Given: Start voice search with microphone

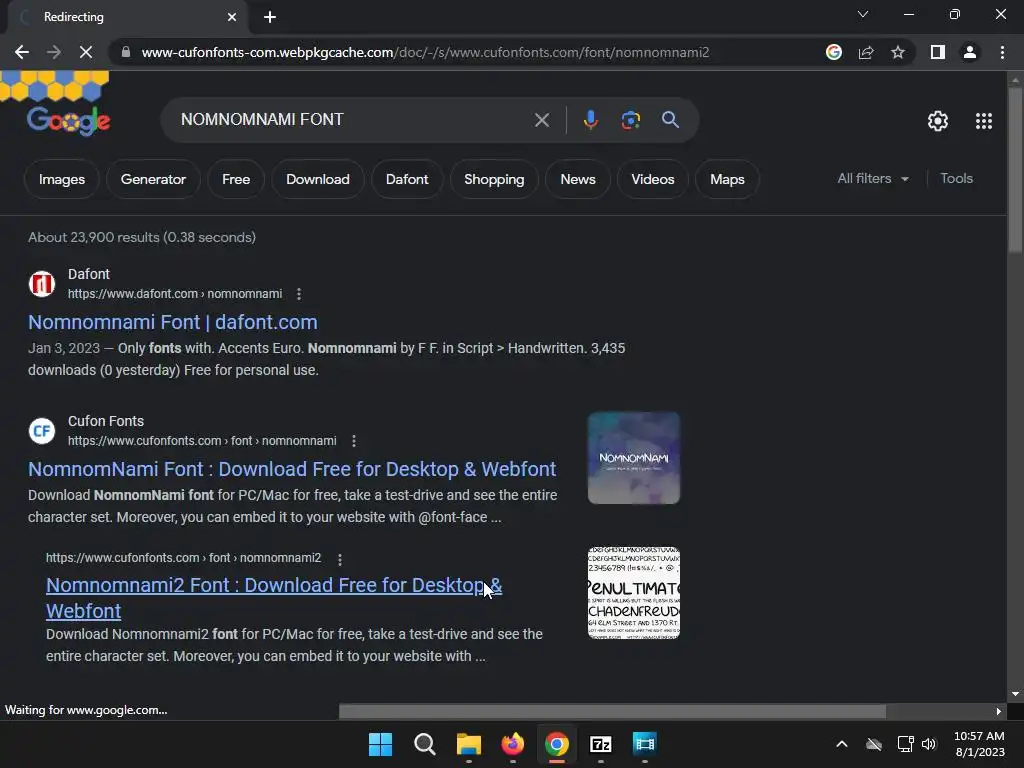Looking at the screenshot, I should click(x=590, y=120).
